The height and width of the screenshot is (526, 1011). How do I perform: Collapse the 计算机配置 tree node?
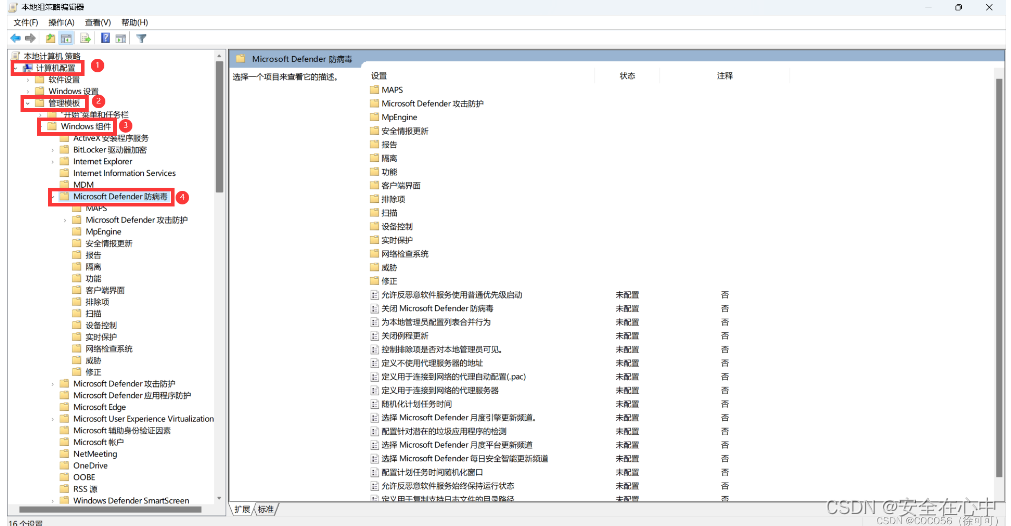pyautogui.click(x=15, y=68)
